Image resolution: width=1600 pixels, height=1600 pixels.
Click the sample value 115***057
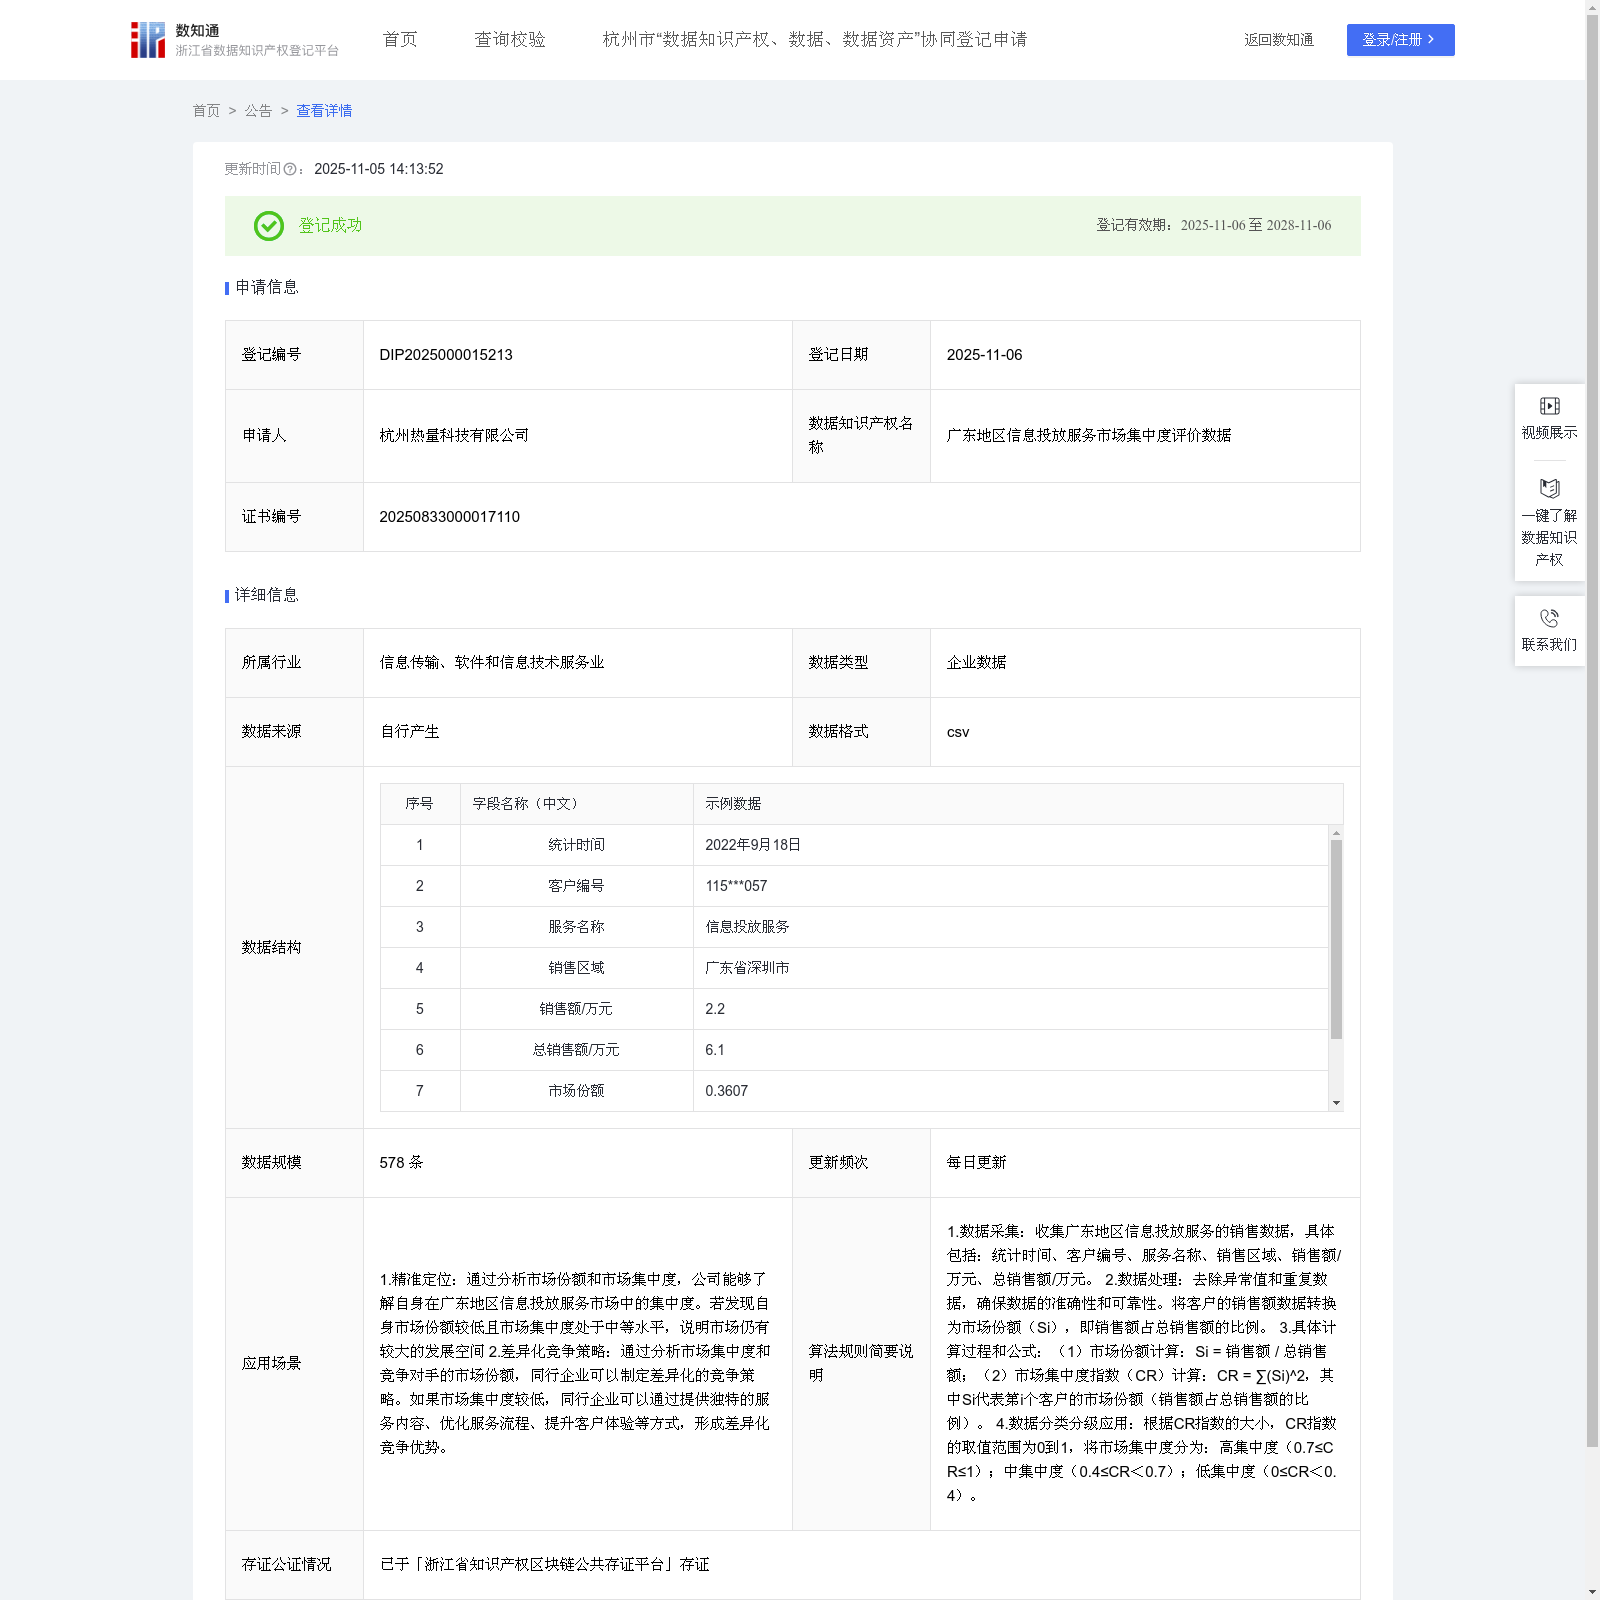click(x=736, y=886)
